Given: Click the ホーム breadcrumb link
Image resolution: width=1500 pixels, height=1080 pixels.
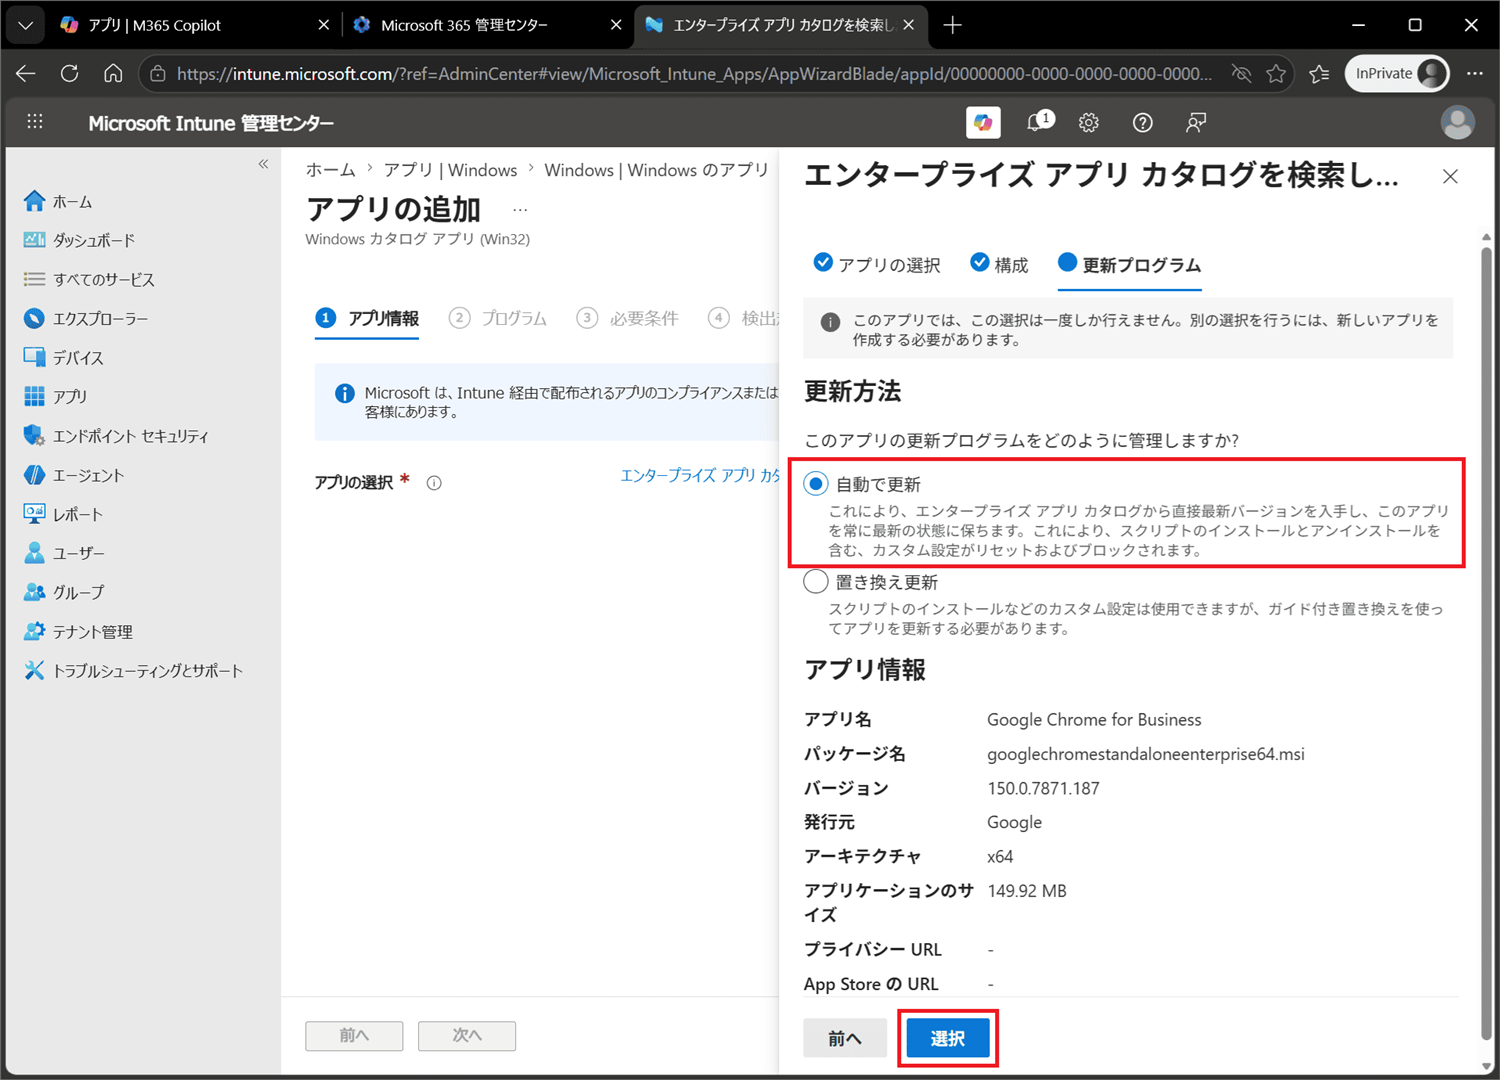Looking at the screenshot, I should click(x=330, y=170).
